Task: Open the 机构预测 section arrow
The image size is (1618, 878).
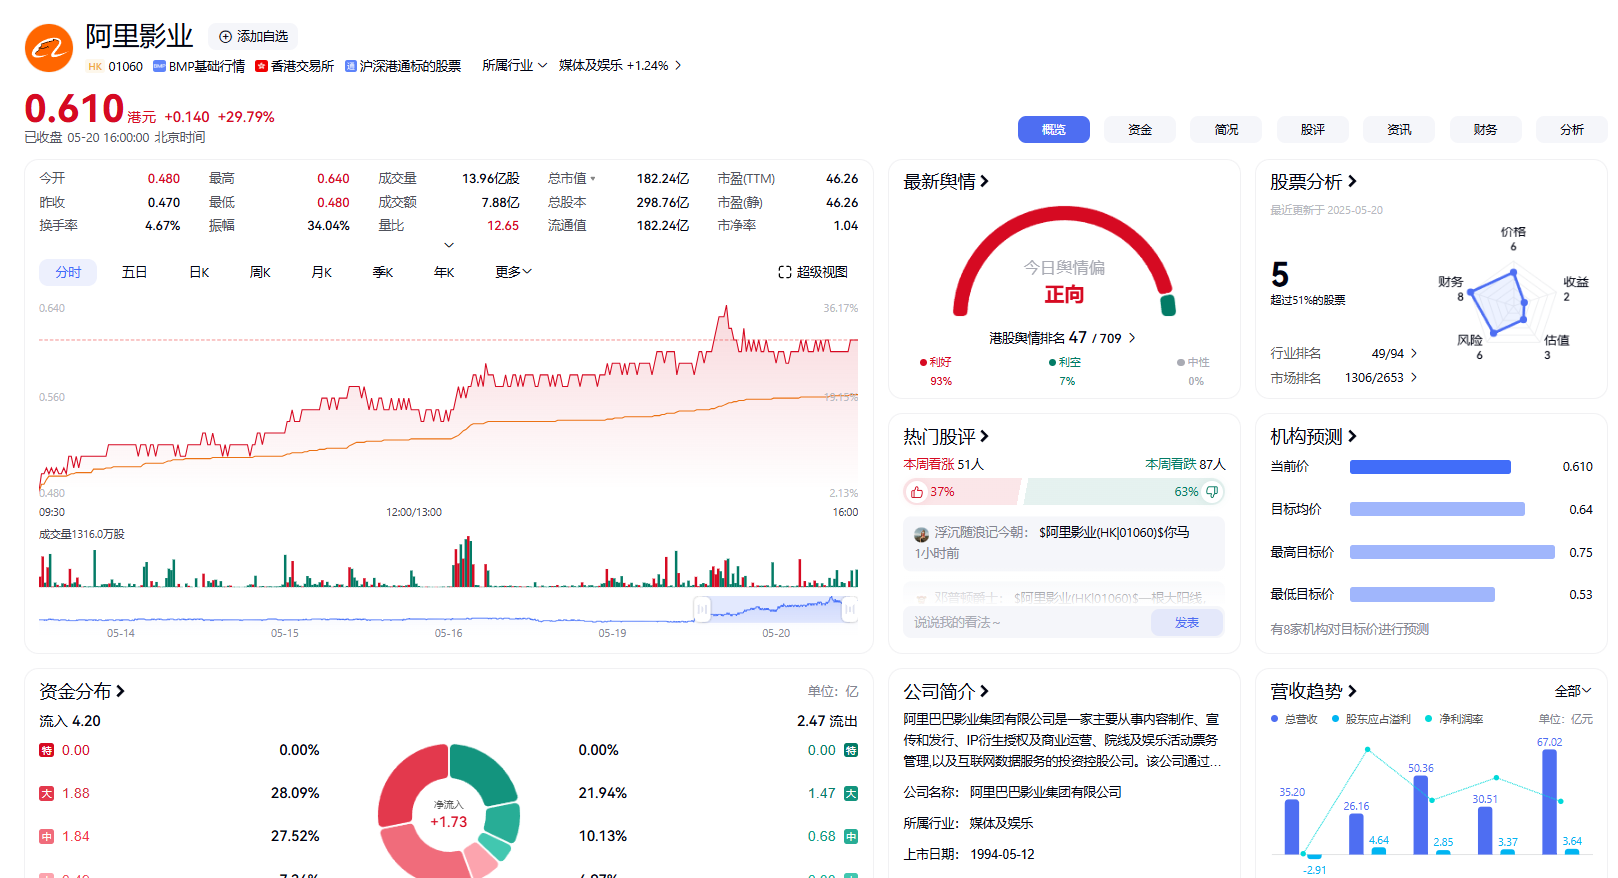Action: coord(1352,436)
